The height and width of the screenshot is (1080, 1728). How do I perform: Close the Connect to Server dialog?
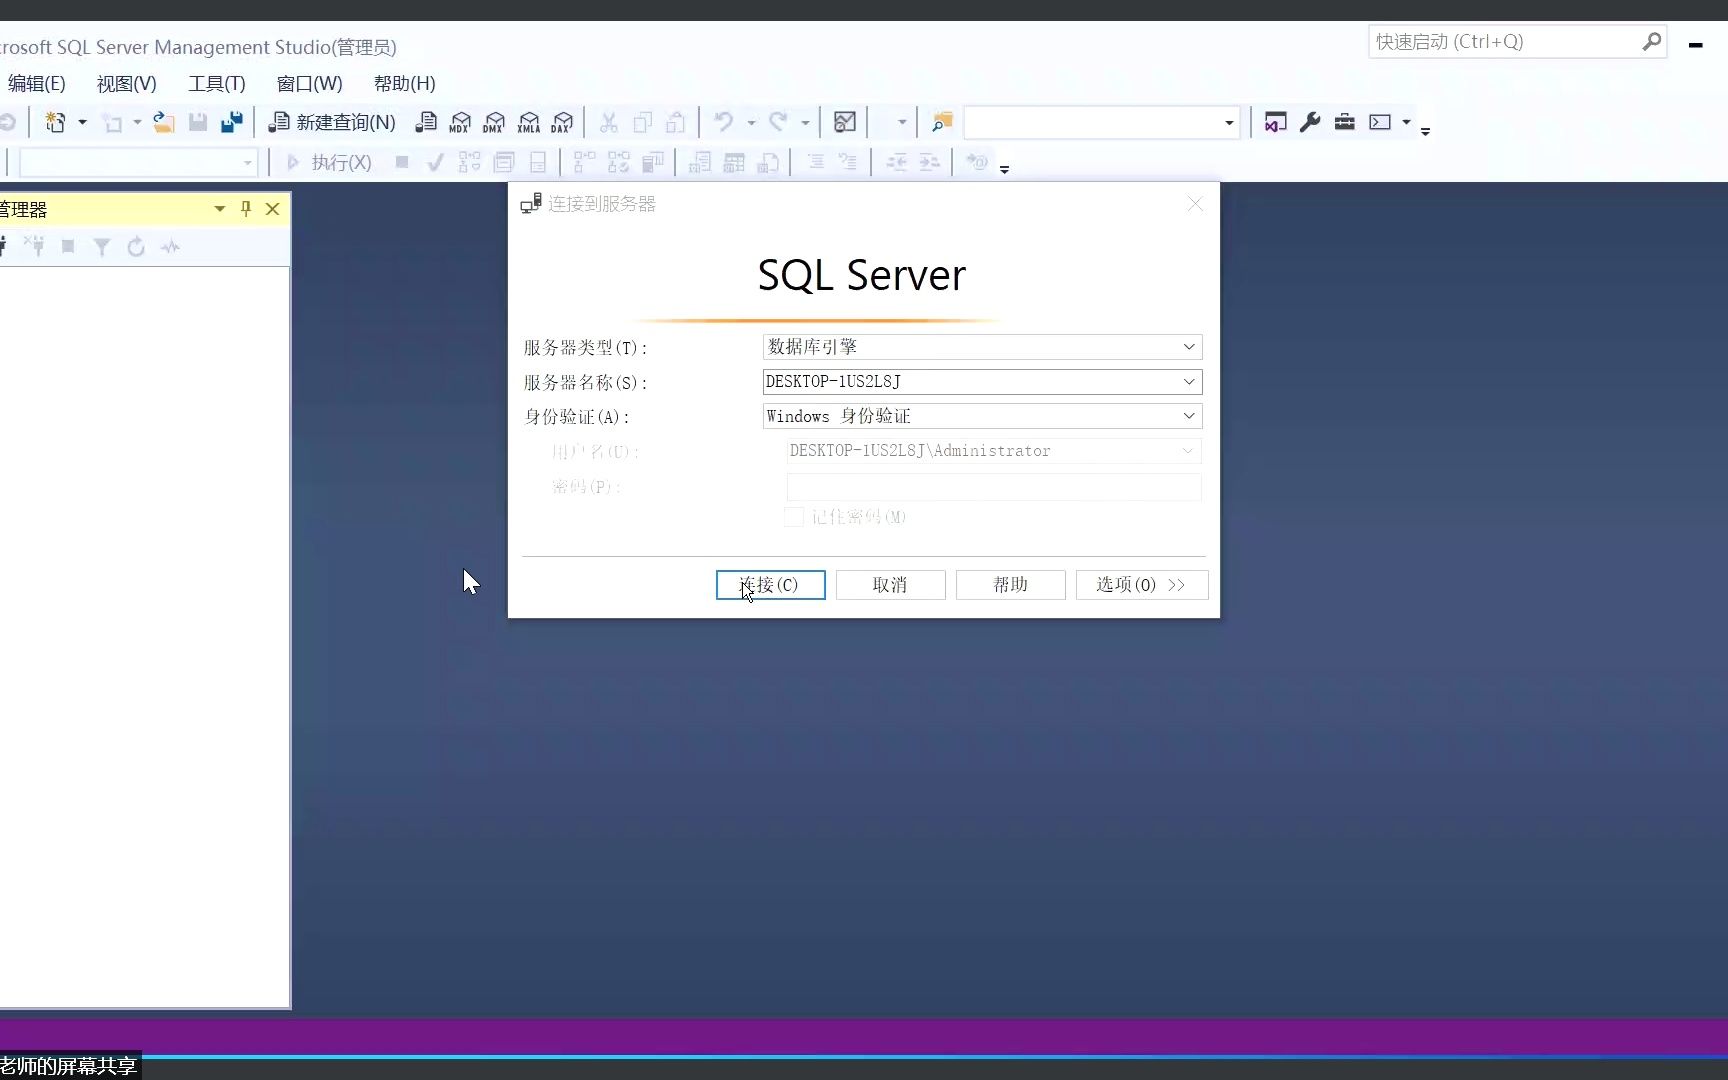tap(1195, 204)
